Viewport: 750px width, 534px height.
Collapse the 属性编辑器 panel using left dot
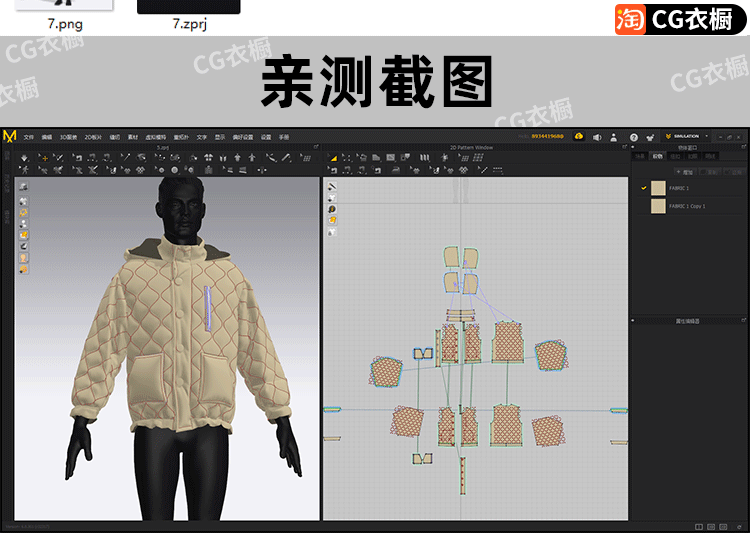coord(633,321)
